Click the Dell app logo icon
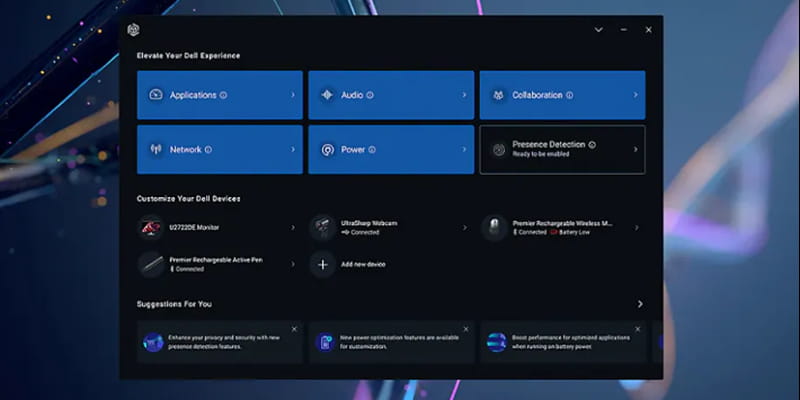This screenshot has height=400, width=800. click(x=133, y=30)
